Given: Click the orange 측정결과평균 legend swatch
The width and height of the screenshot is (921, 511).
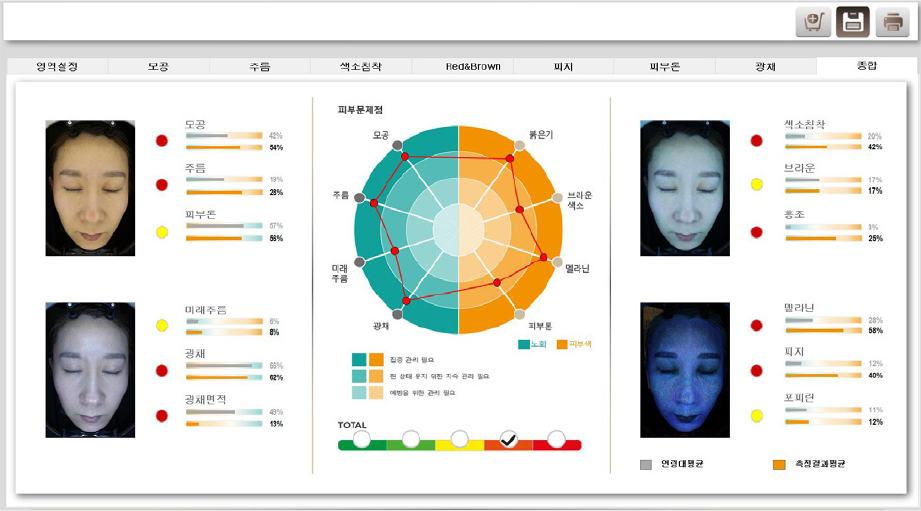Looking at the screenshot, I should coord(779,464).
